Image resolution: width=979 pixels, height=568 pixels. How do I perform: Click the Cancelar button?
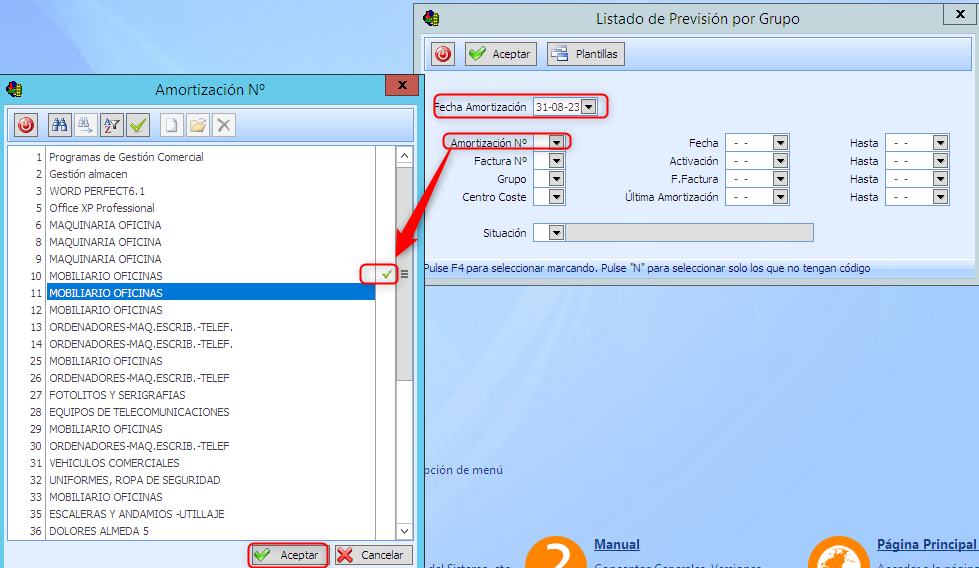372,555
